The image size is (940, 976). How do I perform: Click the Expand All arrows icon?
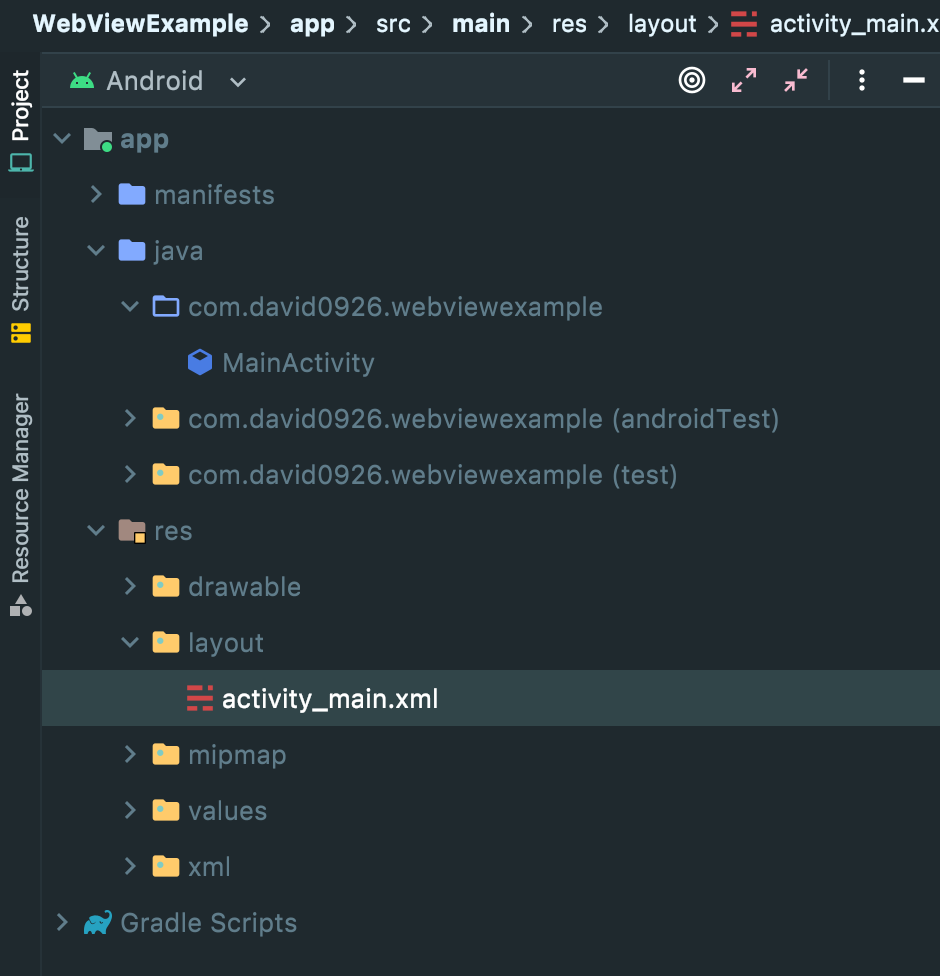(x=744, y=81)
